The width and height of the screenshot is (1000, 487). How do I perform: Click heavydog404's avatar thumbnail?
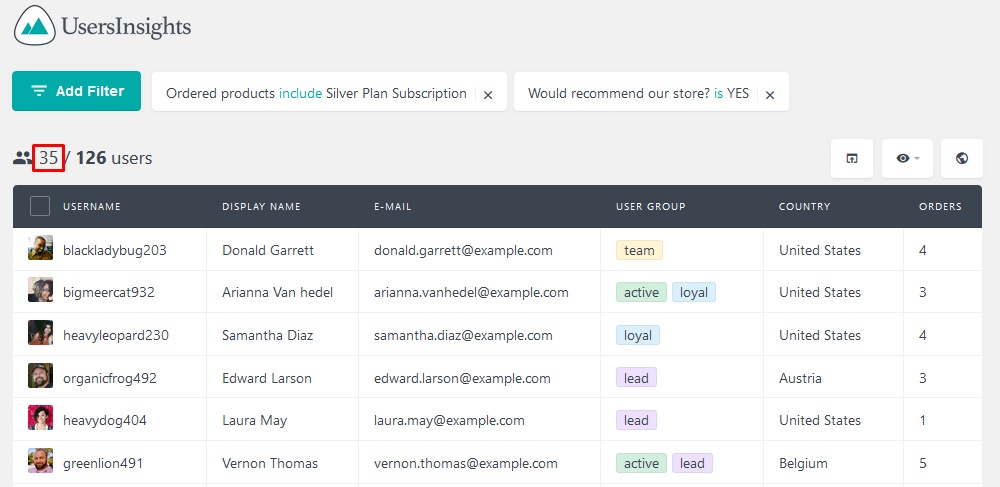40,418
